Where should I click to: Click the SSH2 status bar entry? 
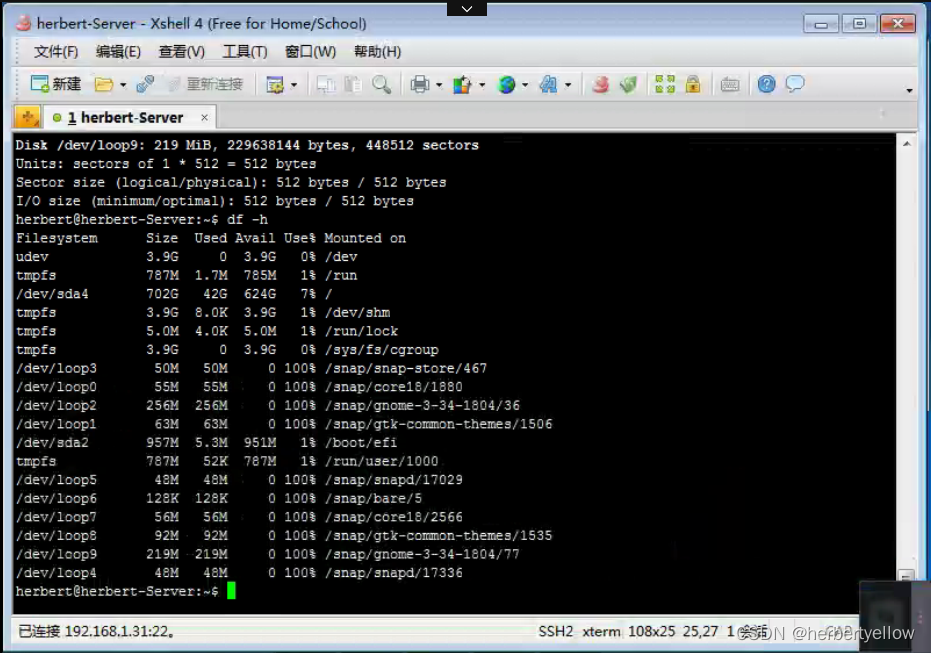[556, 631]
